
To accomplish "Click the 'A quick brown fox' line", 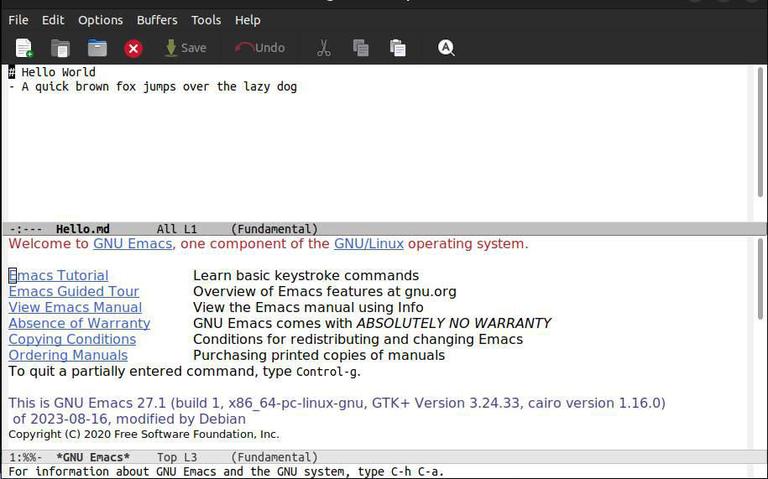I will coord(153,87).
